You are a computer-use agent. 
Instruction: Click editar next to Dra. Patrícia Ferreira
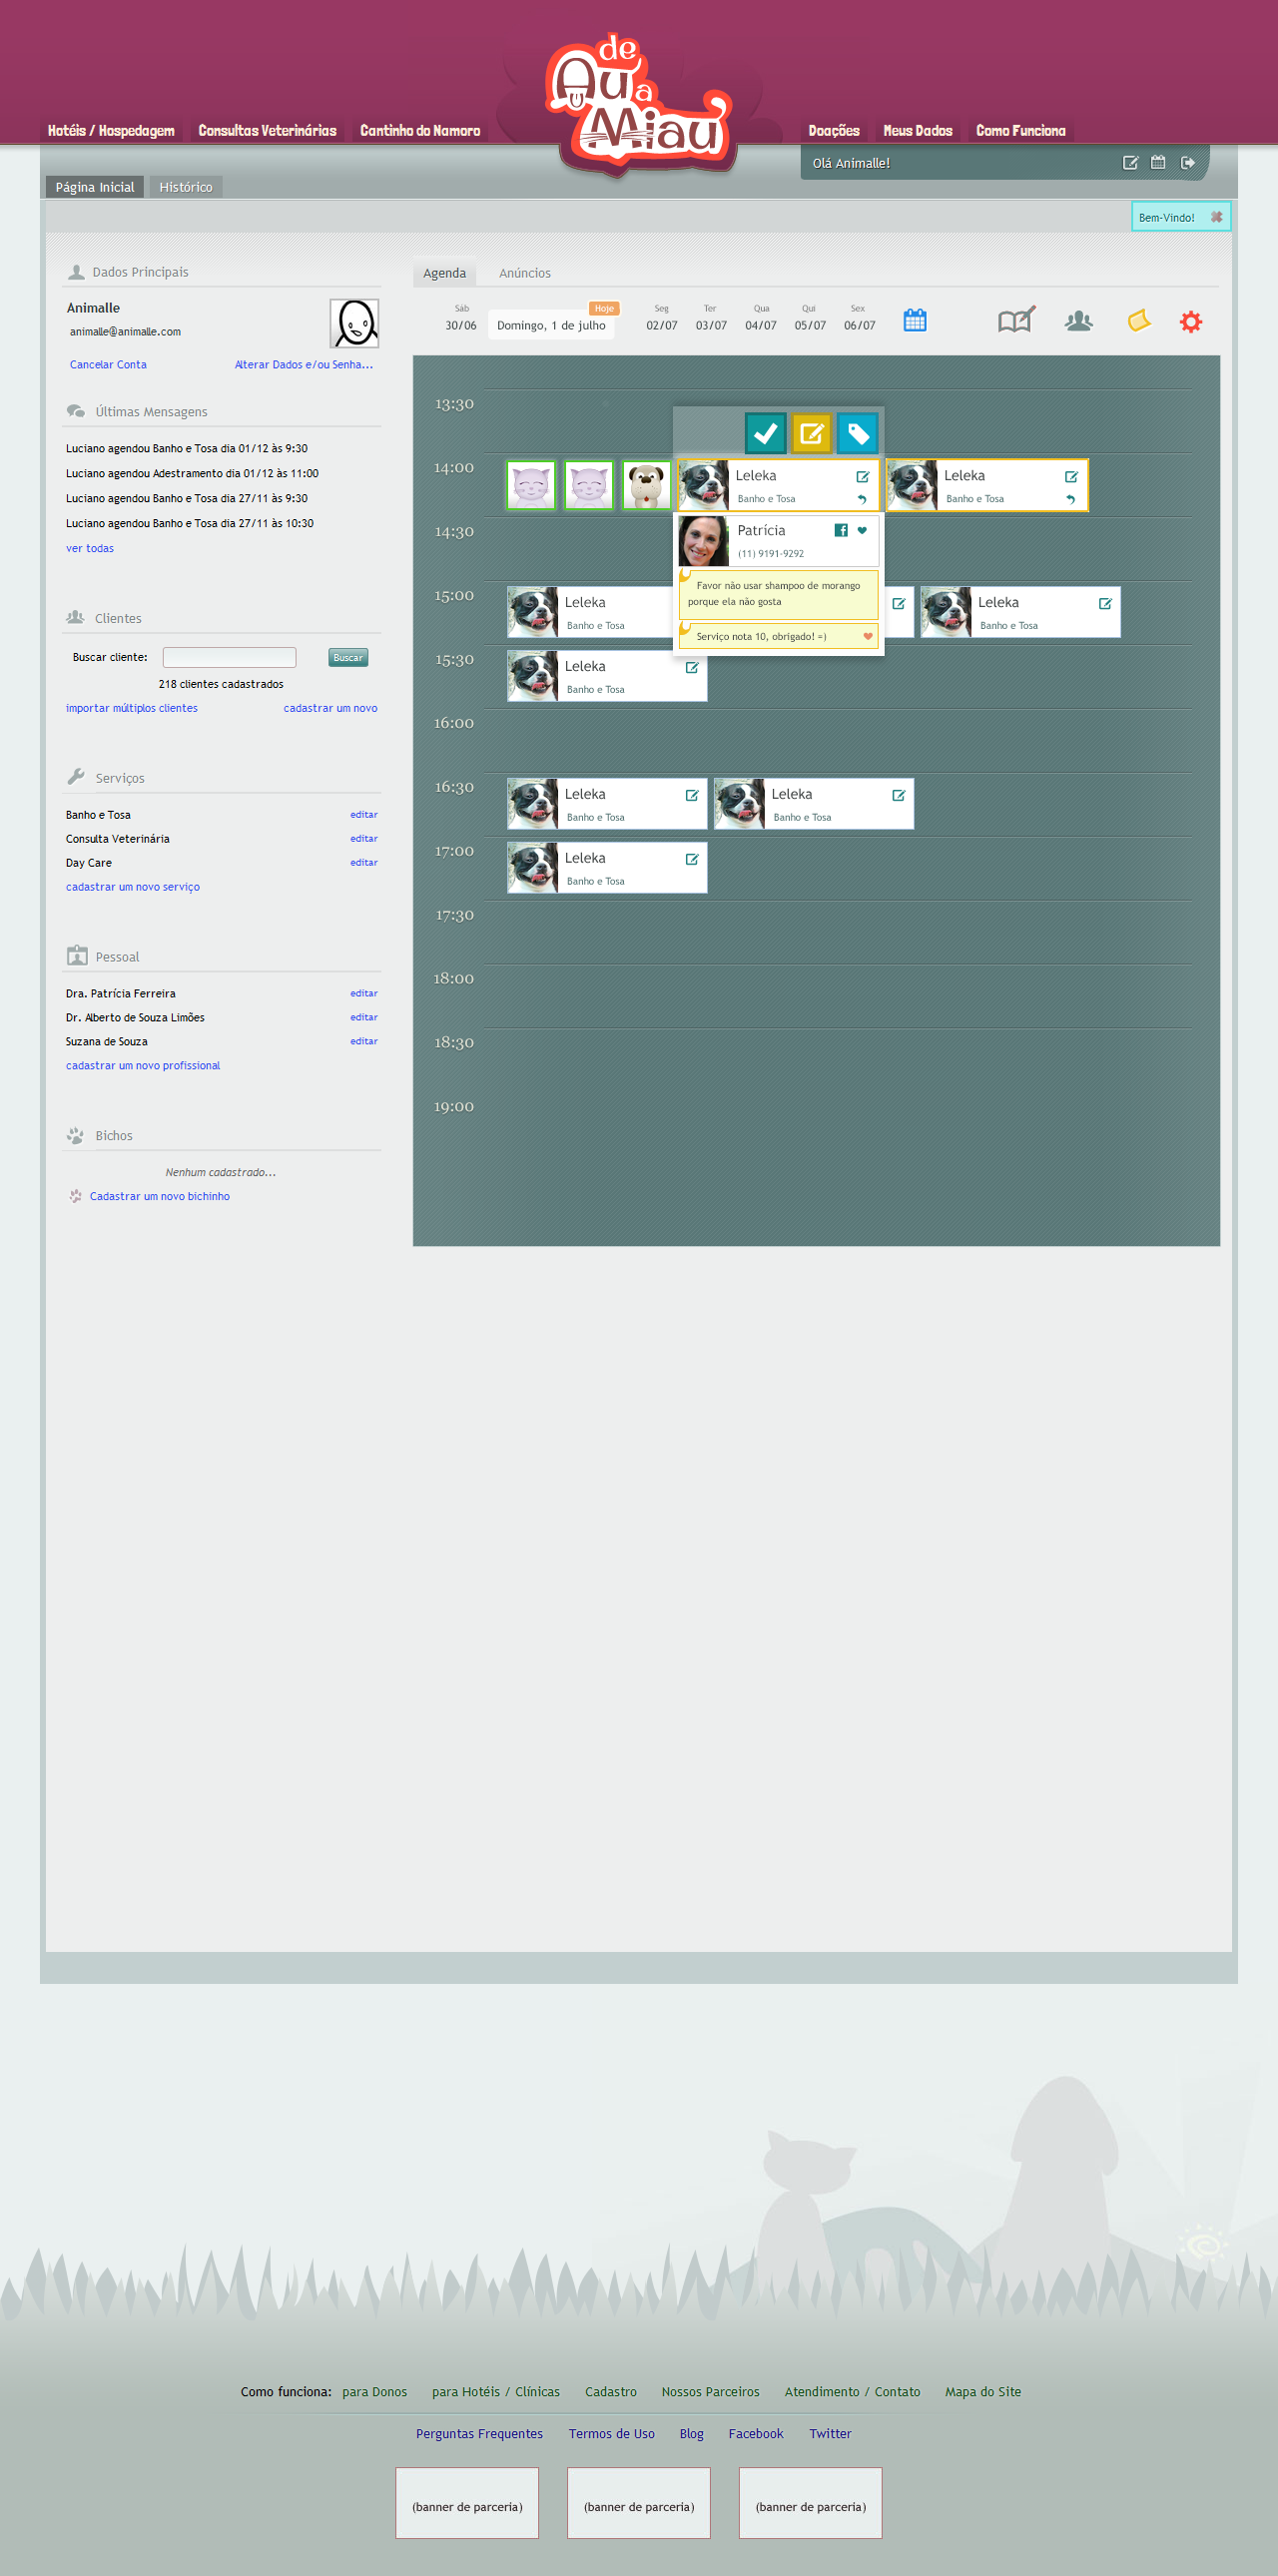[364, 994]
